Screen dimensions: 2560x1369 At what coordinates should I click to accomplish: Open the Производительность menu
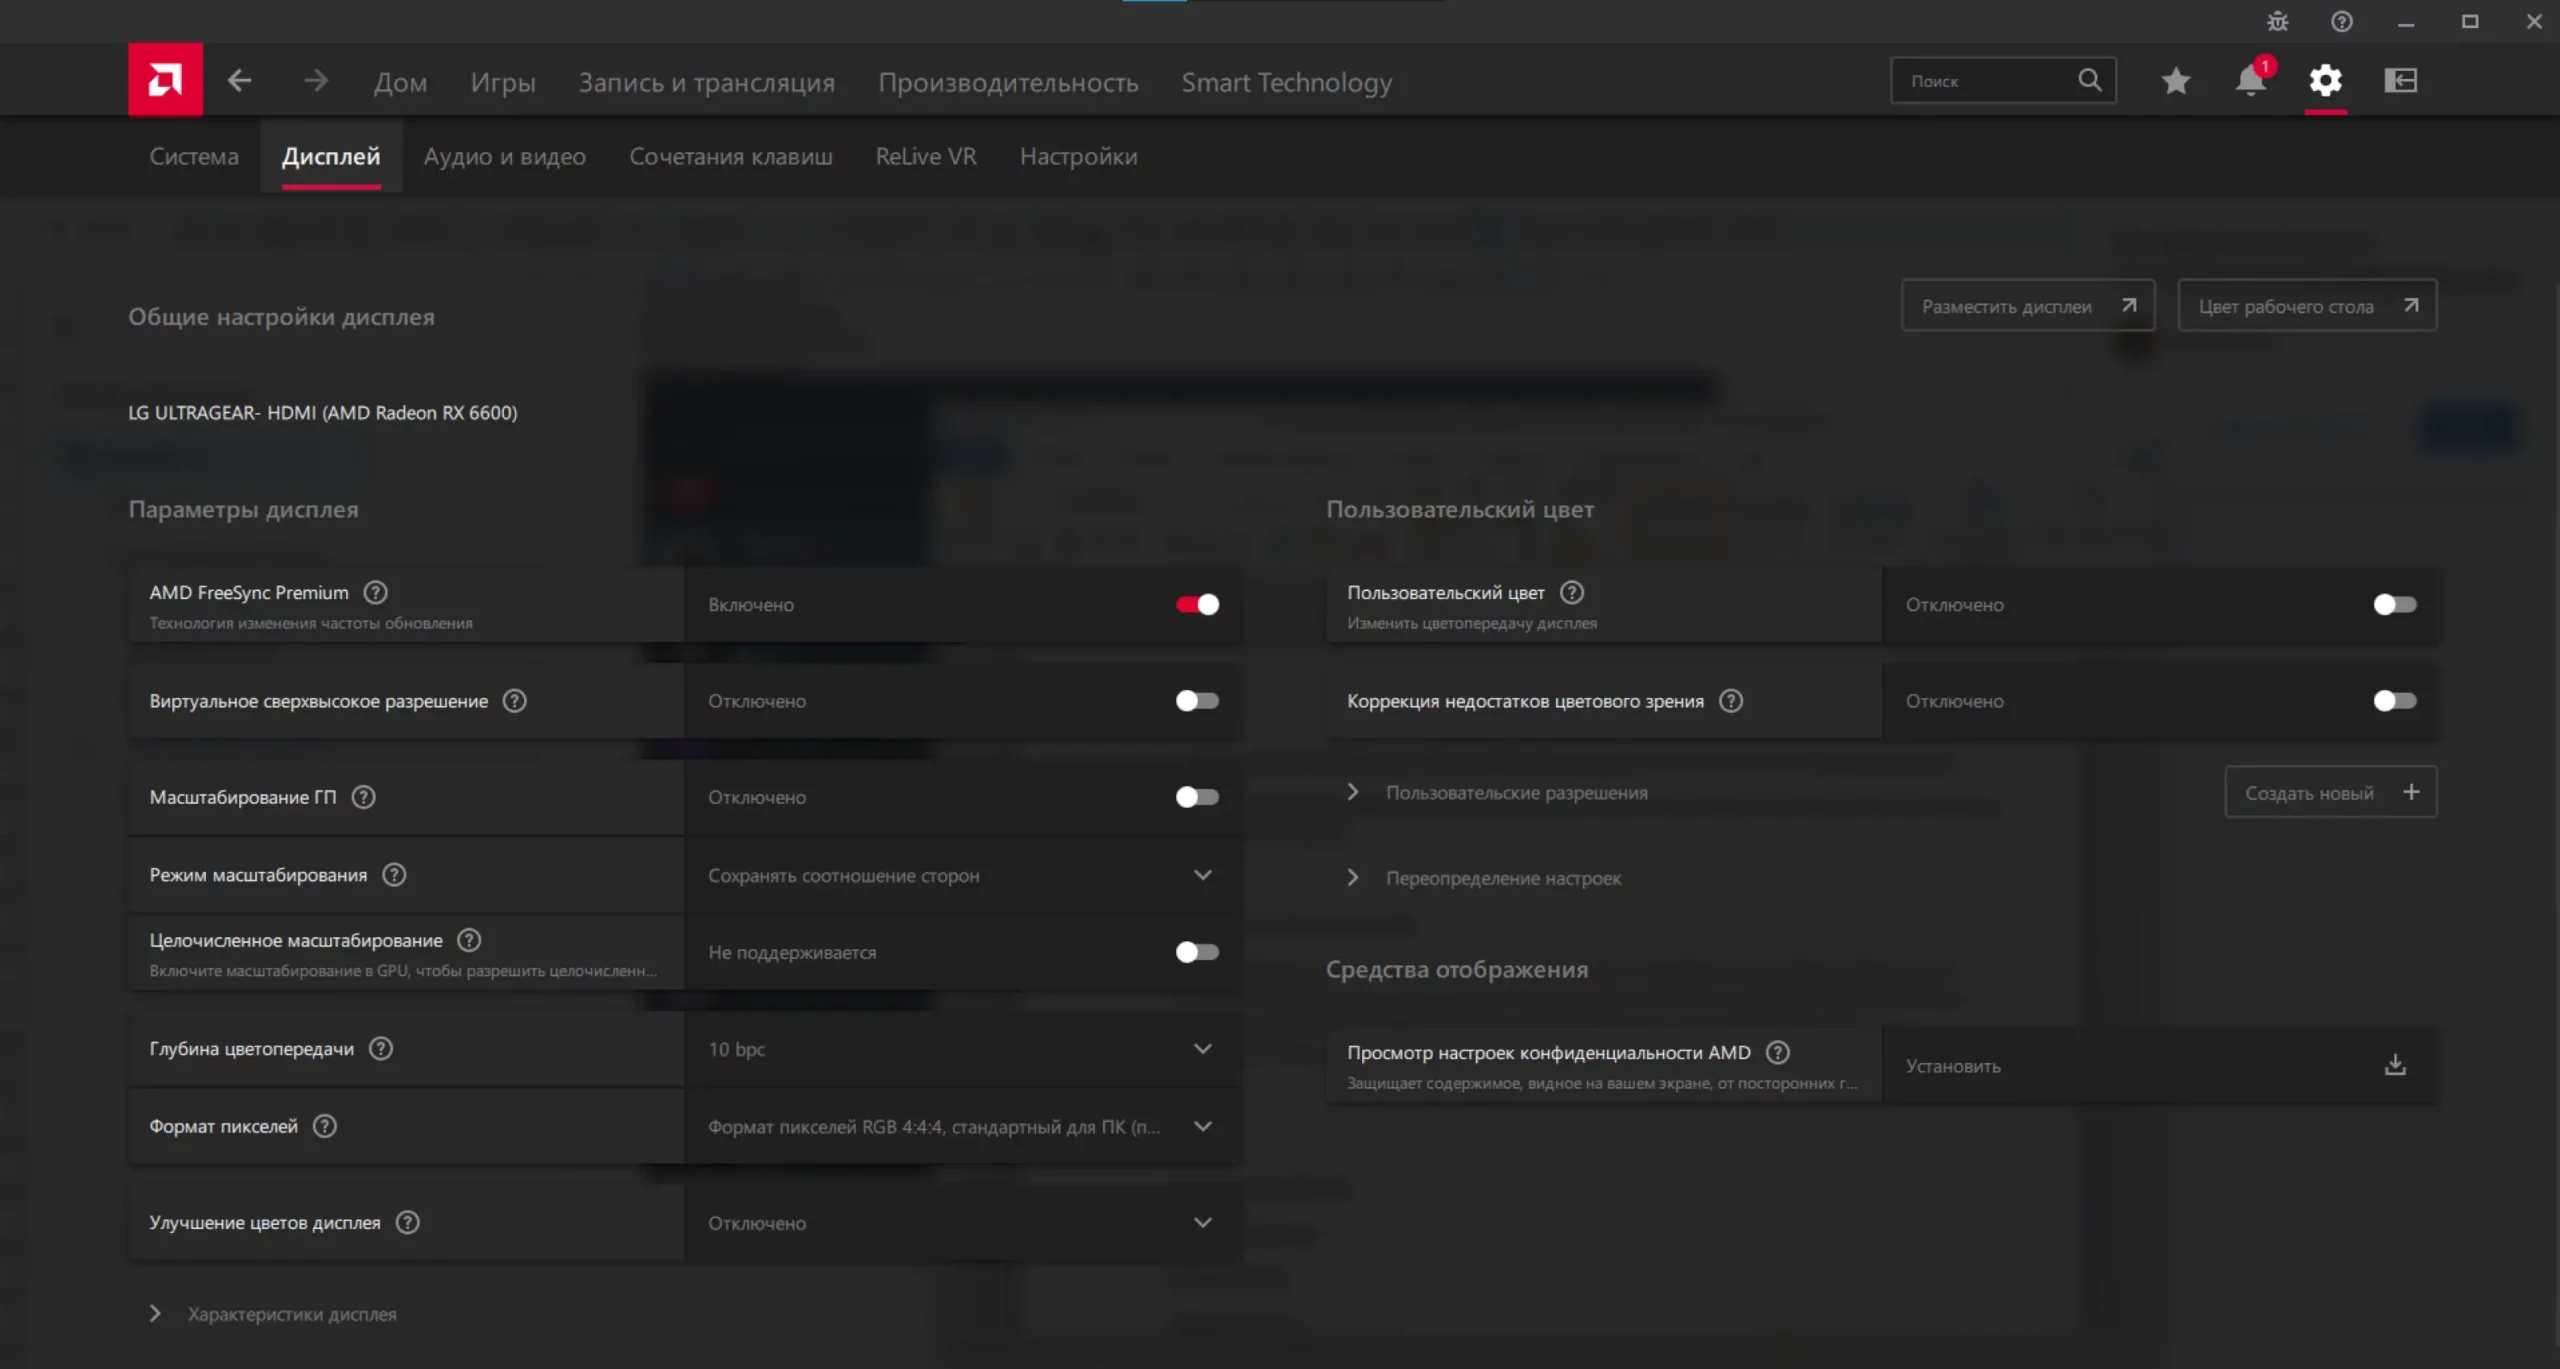pyautogui.click(x=1007, y=82)
